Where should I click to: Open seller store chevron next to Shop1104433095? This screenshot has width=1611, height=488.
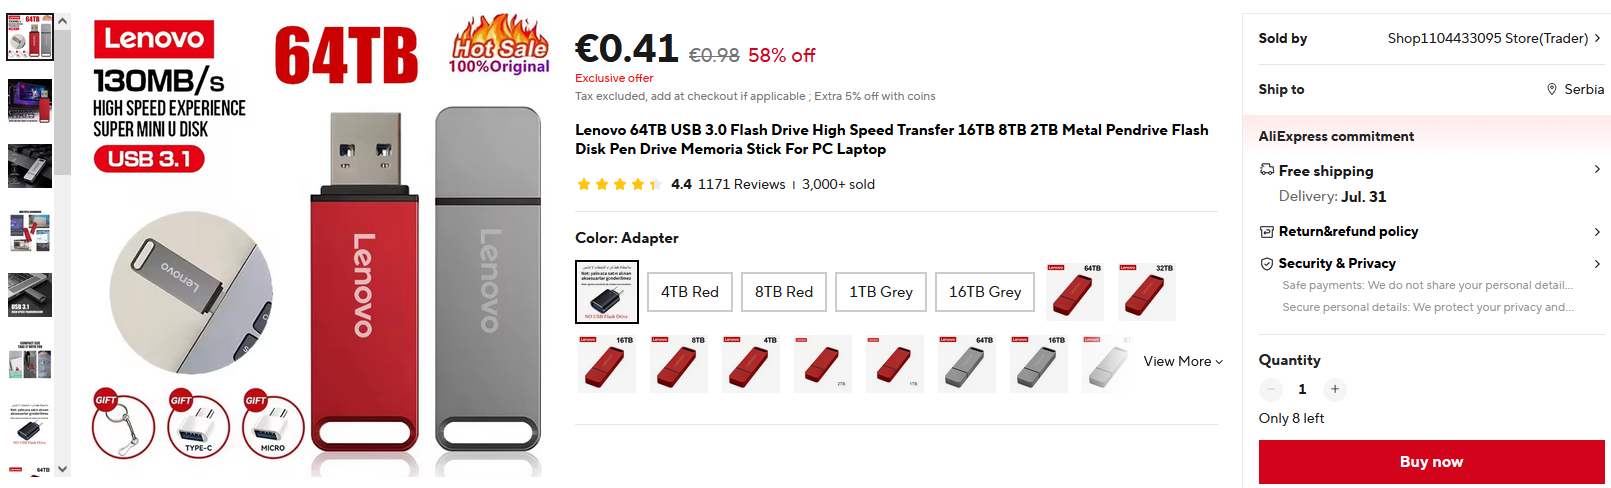click(1597, 38)
